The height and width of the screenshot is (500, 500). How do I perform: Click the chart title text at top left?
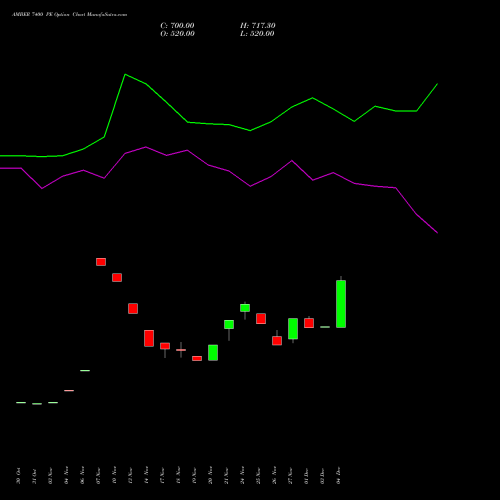[x=69, y=15]
